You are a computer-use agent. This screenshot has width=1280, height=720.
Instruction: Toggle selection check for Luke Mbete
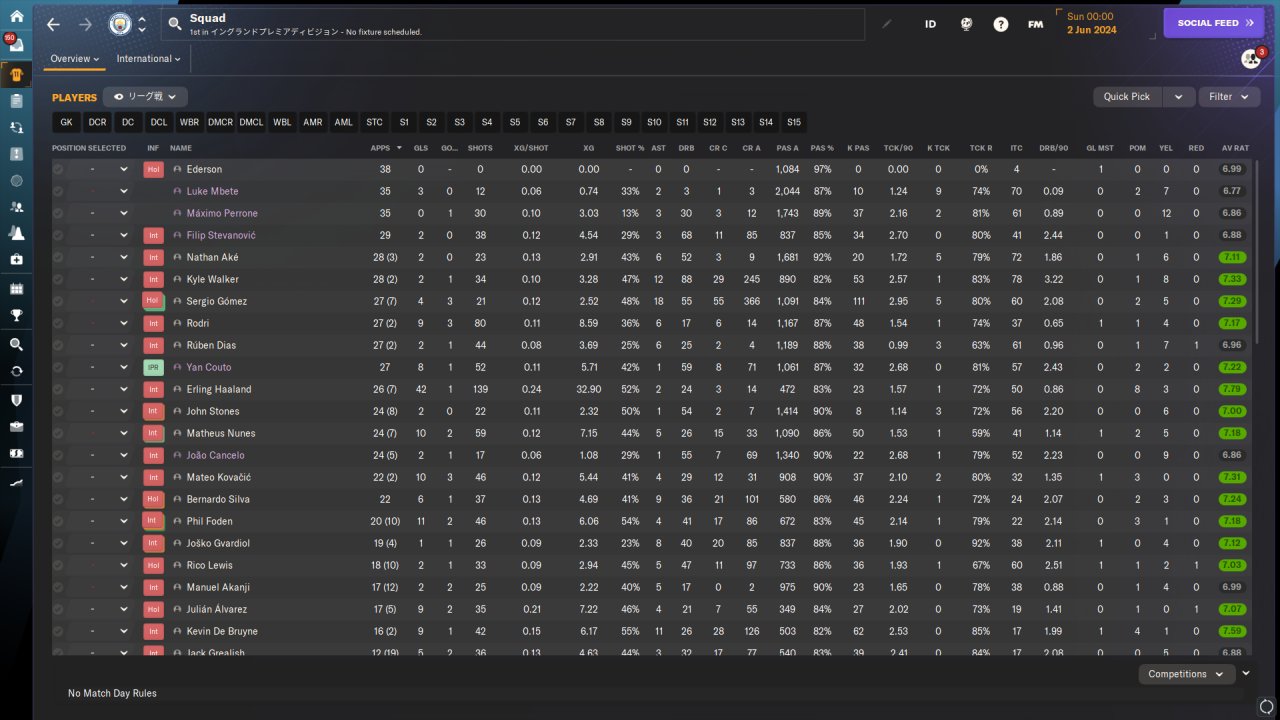click(58, 191)
